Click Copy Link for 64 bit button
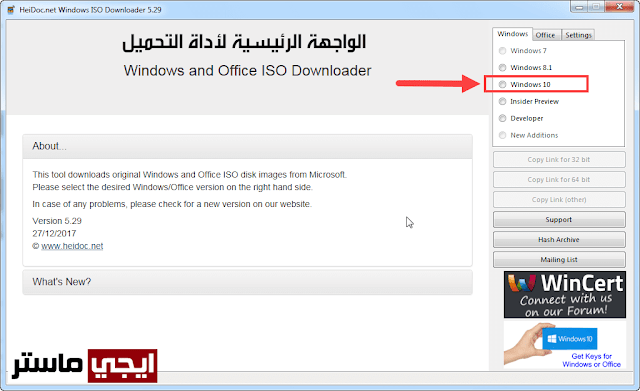The height and width of the screenshot is (391, 640). (559, 180)
